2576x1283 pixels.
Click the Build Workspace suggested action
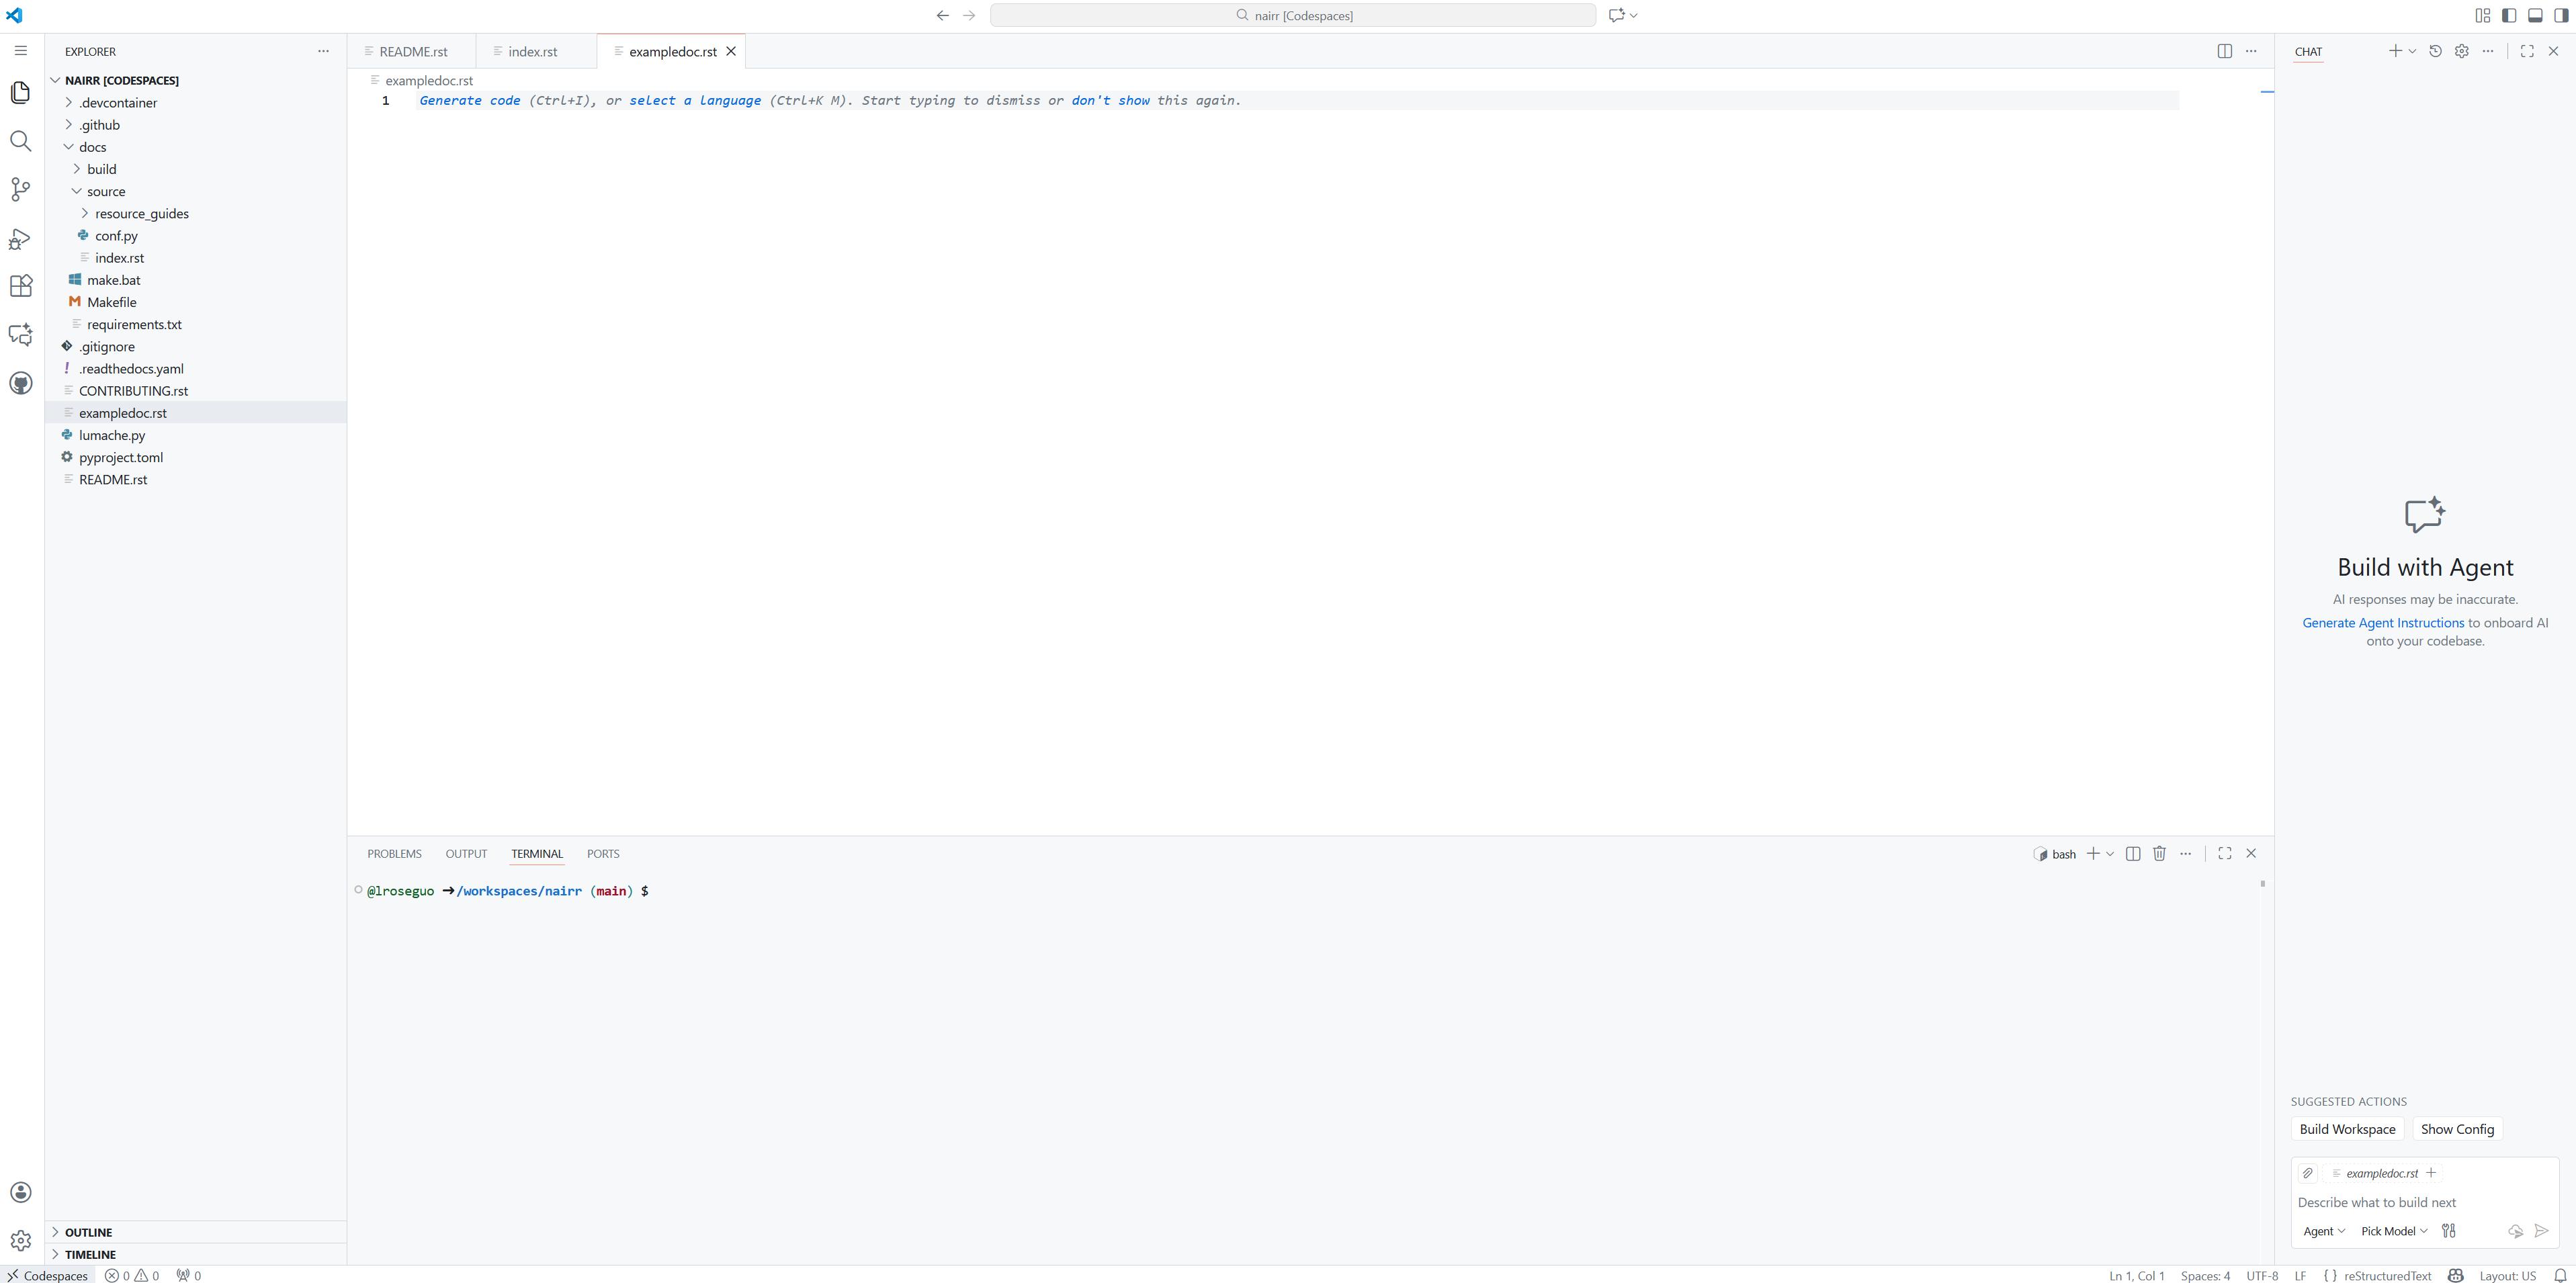(2347, 1129)
